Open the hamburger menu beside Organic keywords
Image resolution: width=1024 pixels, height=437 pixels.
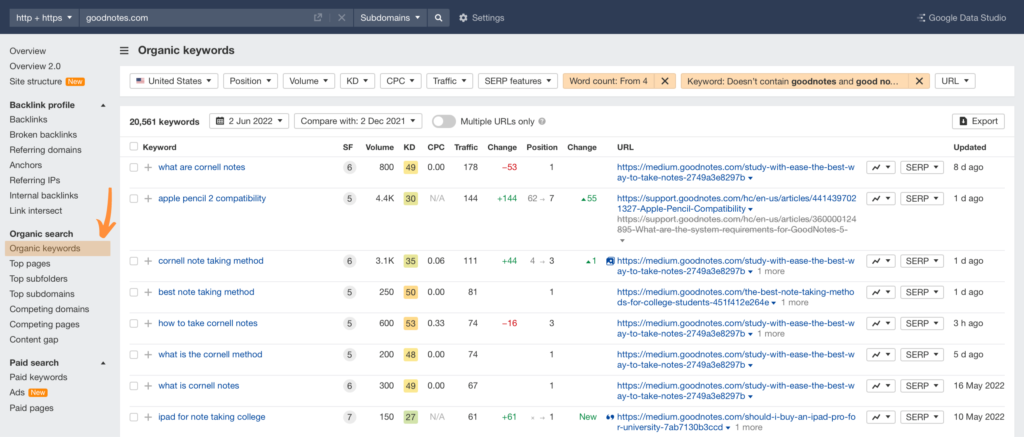tap(124, 51)
